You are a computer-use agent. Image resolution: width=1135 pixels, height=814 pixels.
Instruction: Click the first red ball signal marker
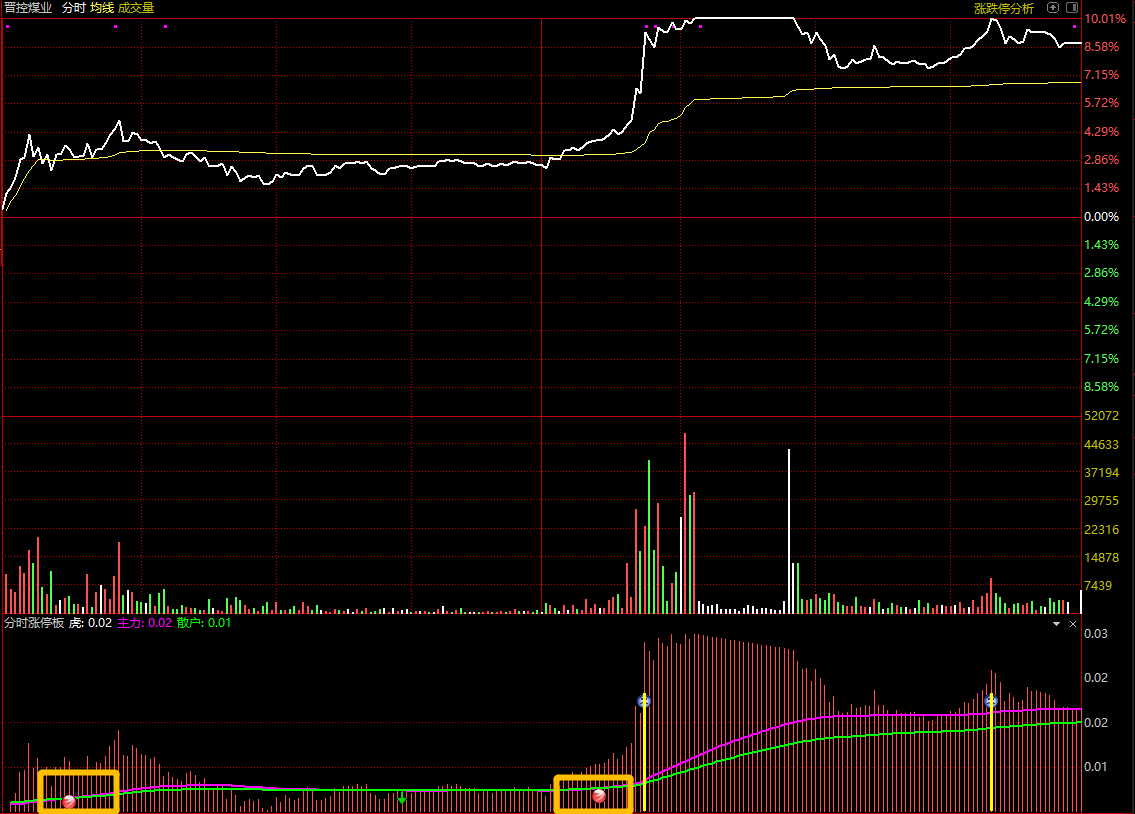pyautogui.click(x=69, y=801)
